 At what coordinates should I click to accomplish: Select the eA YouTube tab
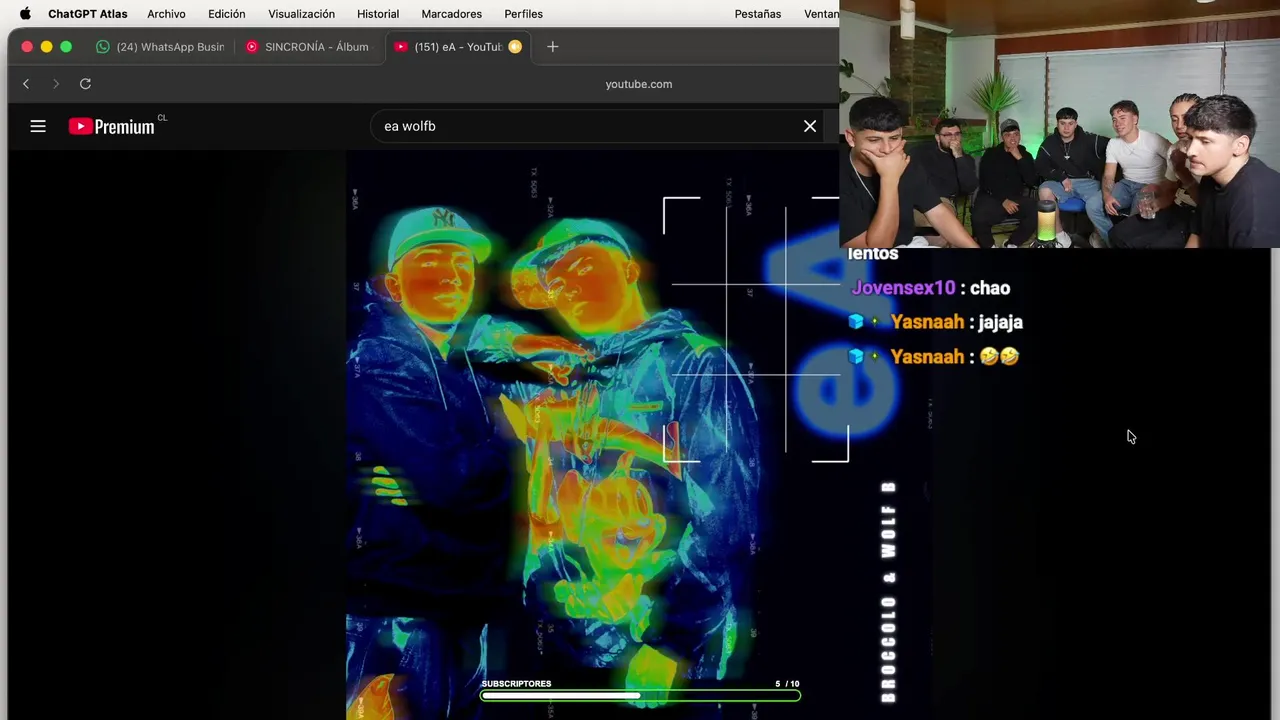[458, 47]
